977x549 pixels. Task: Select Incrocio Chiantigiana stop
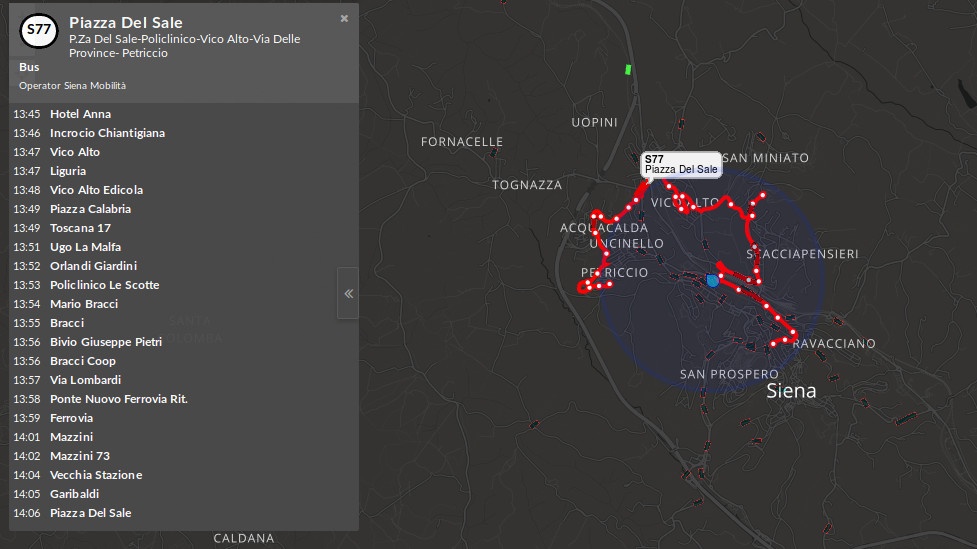[x=107, y=133]
